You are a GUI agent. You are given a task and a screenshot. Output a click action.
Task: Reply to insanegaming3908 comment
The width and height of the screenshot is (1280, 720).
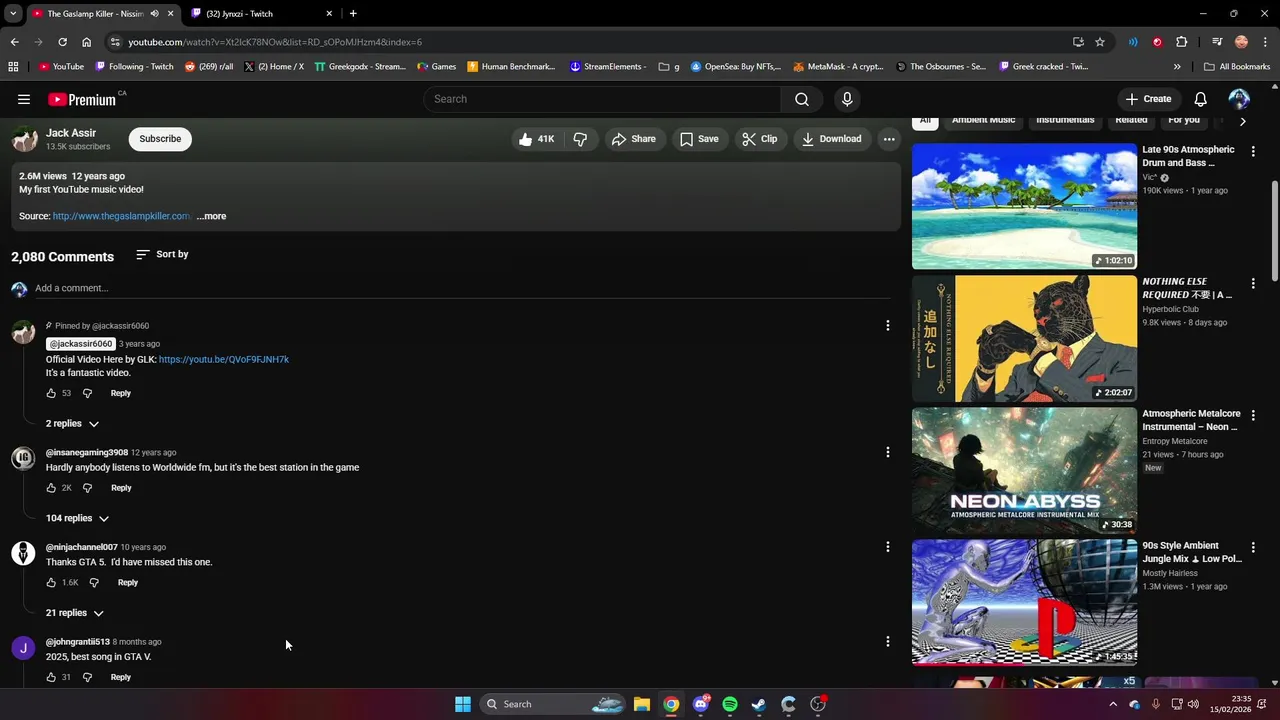point(121,488)
